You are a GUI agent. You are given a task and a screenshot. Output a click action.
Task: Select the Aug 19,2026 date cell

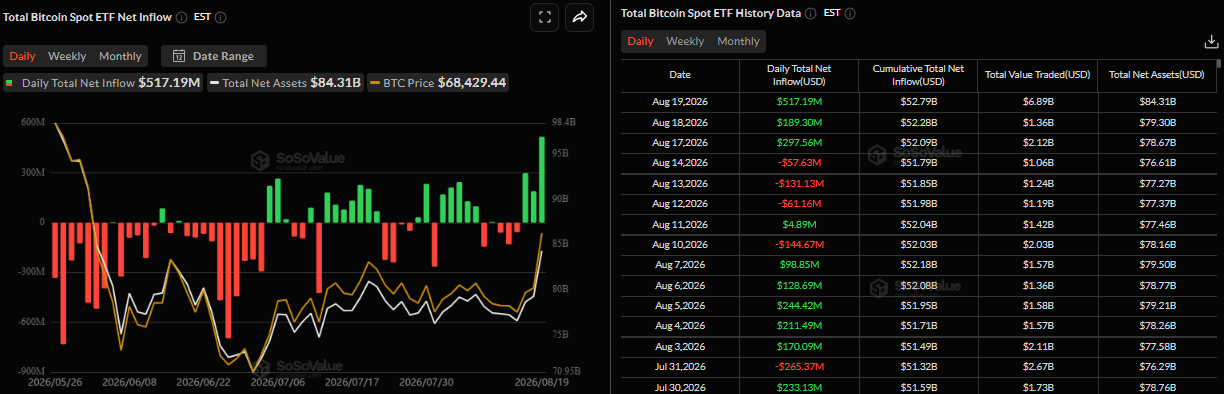point(680,102)
